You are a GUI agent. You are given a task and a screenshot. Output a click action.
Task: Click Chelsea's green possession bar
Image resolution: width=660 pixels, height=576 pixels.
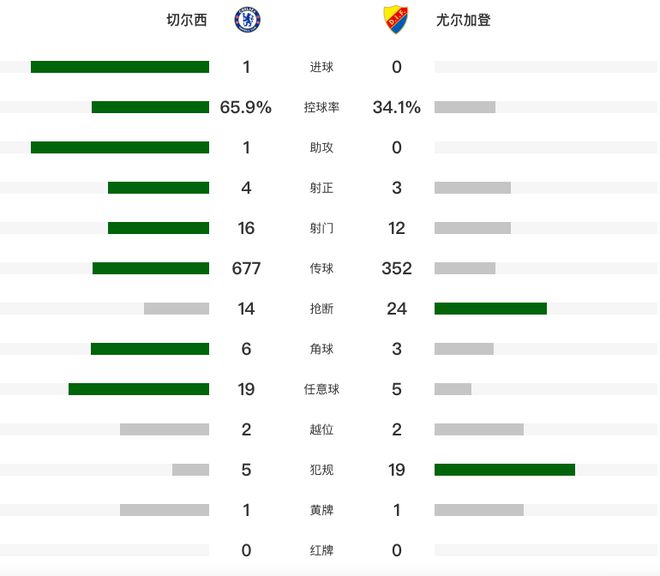pyautogui.click(x=150, y=107)
